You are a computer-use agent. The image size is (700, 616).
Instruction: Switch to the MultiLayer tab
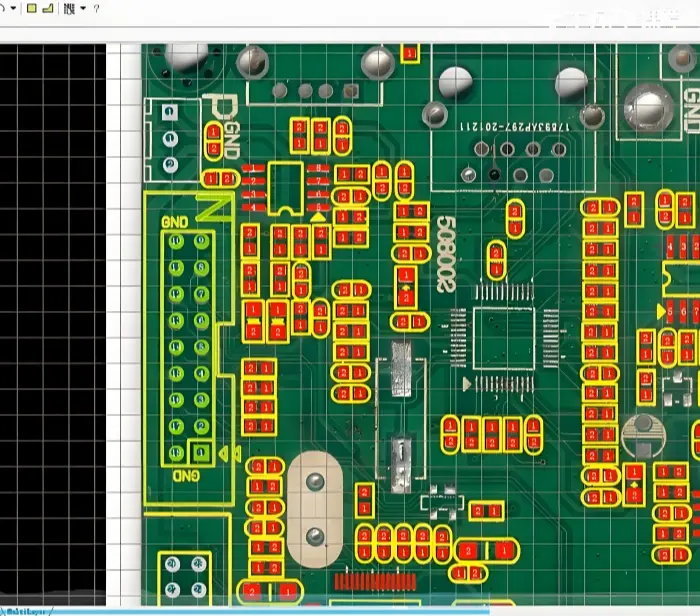click(x=27, y=610)
